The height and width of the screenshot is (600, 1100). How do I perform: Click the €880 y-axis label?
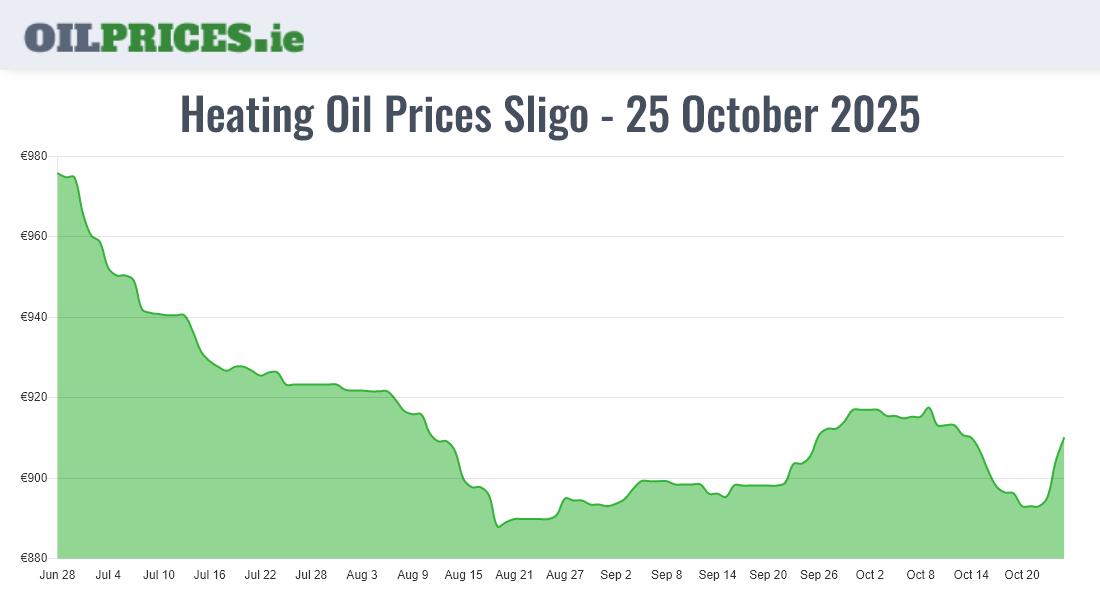pos(35,558)
